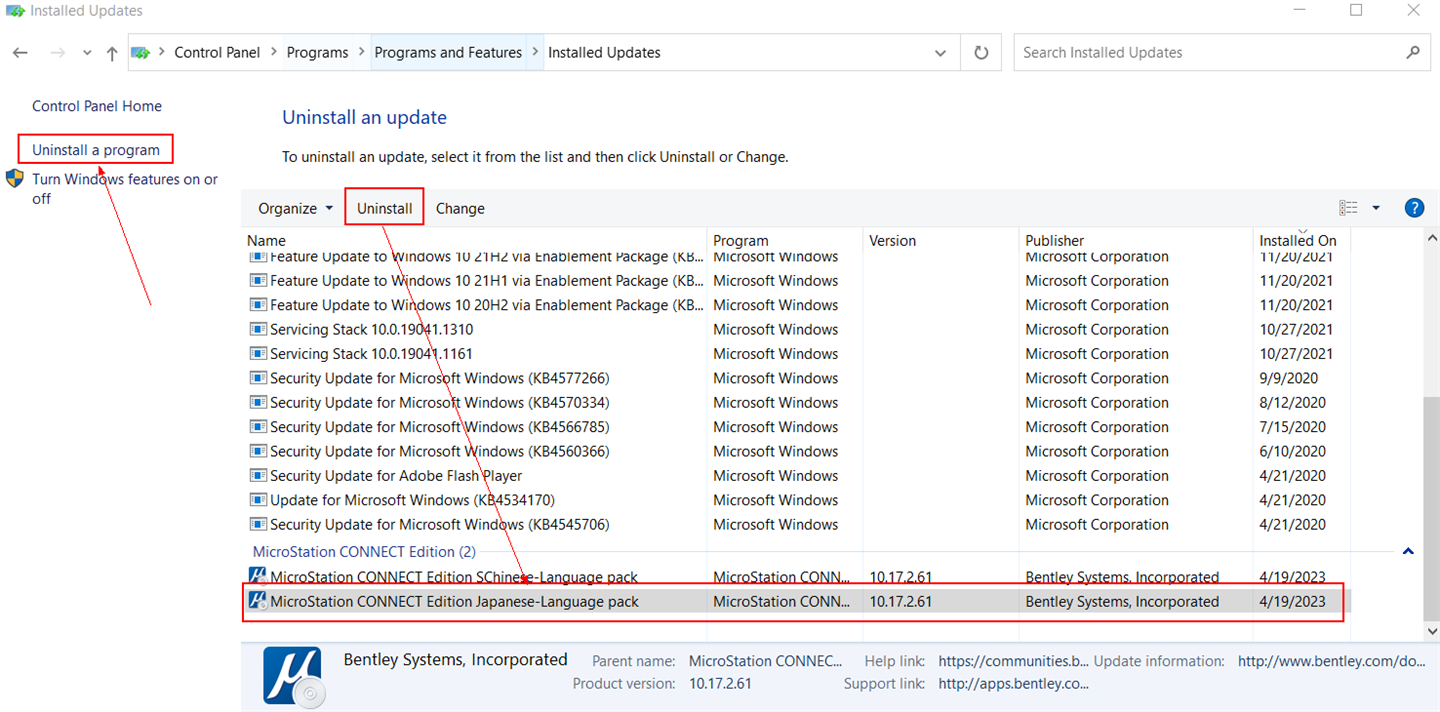Image resolution: width=1440 pixels, height=712 pixels.
Task: Open the Programs breadcrumb
Action: tap(317, 53)
